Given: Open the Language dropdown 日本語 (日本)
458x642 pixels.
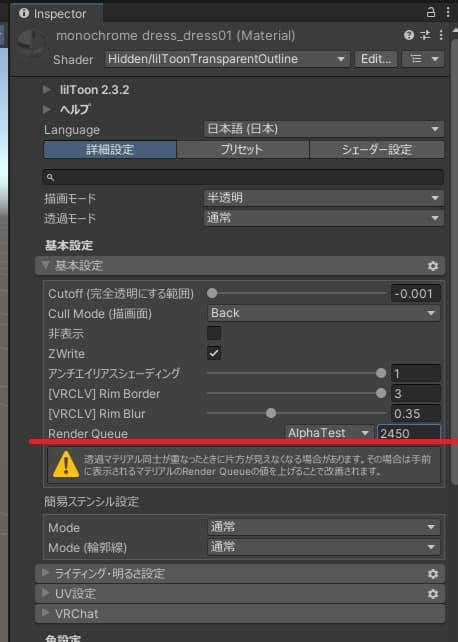Looking at the screenshot, I should (x=323, y=129).
